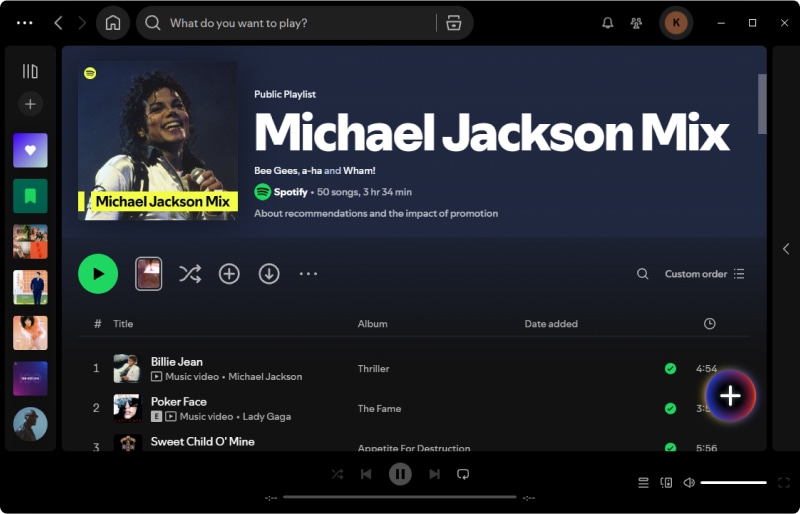Open a-ha artist link
Viewport: 800px width, 514px height.
click(311, 170)
